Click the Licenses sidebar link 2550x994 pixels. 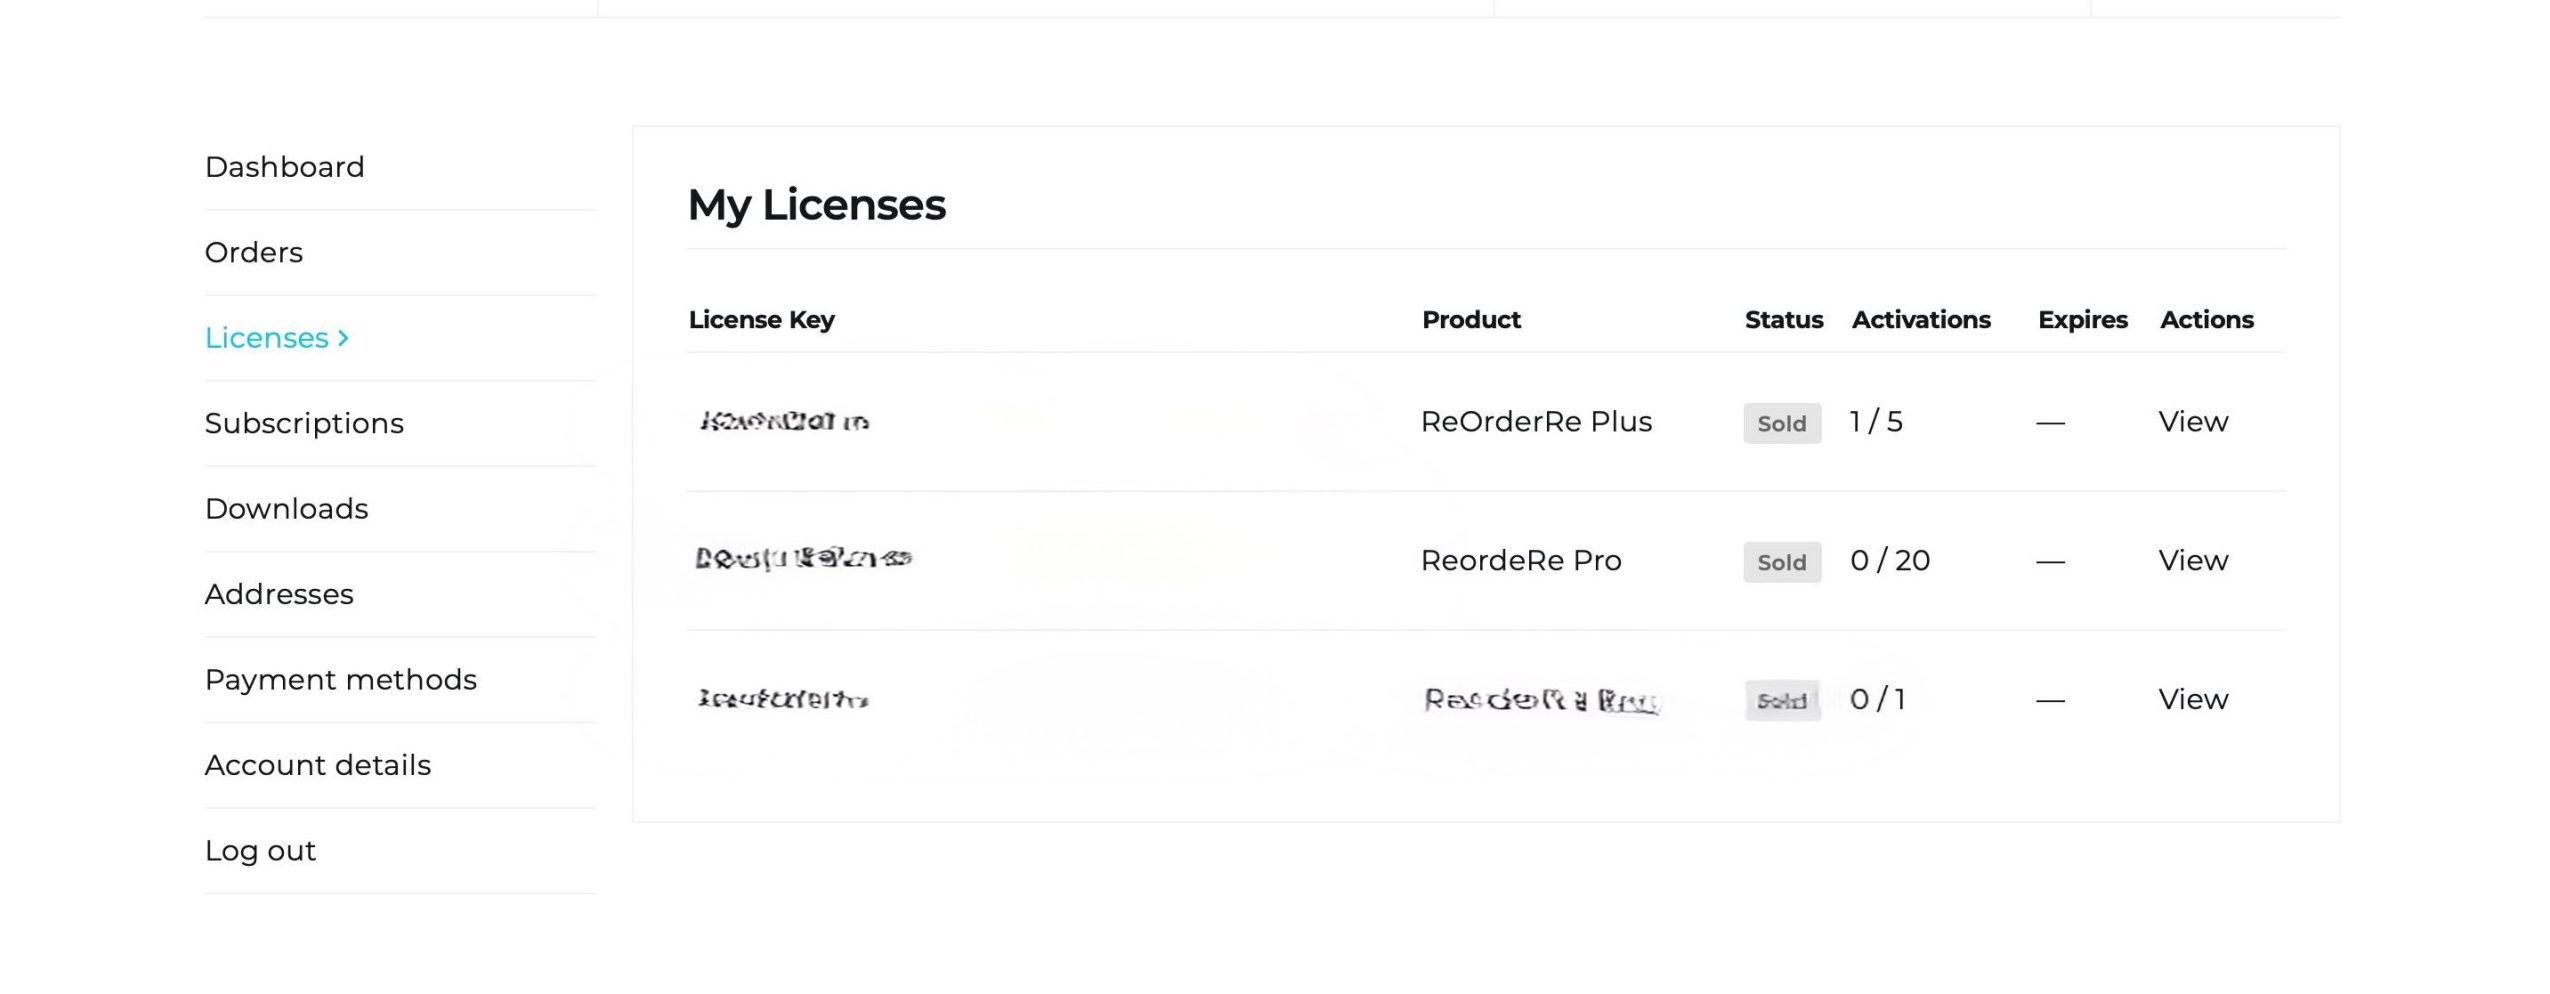(266, 338)
